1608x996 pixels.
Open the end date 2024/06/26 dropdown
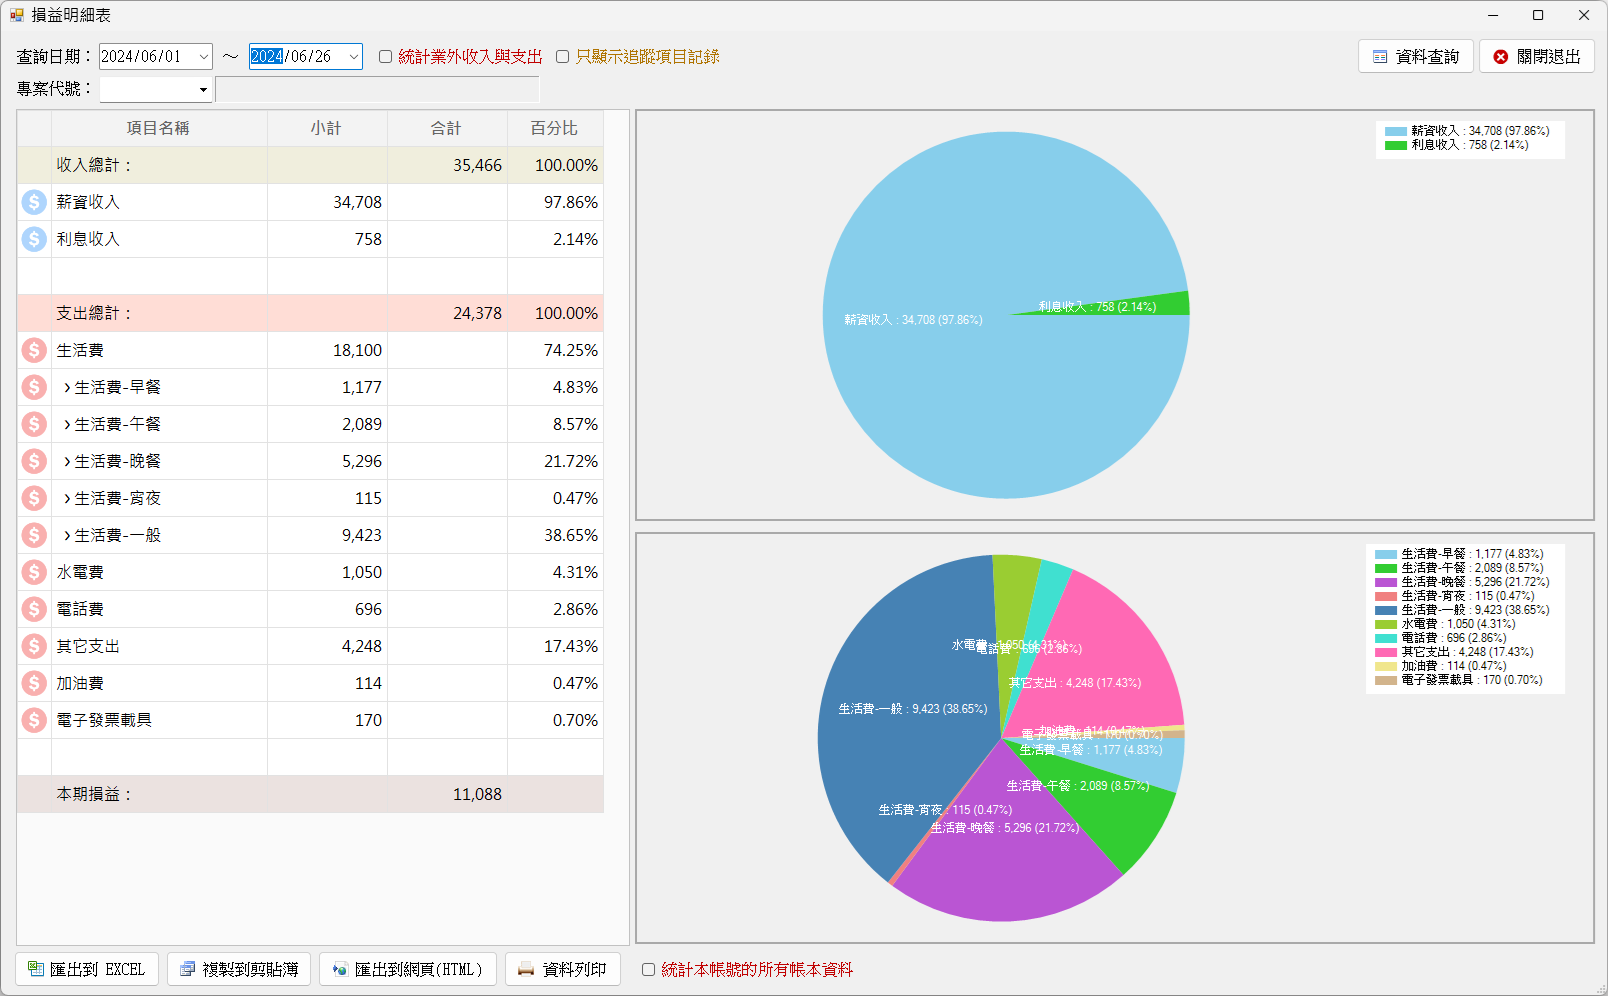(x=353, y=57)
